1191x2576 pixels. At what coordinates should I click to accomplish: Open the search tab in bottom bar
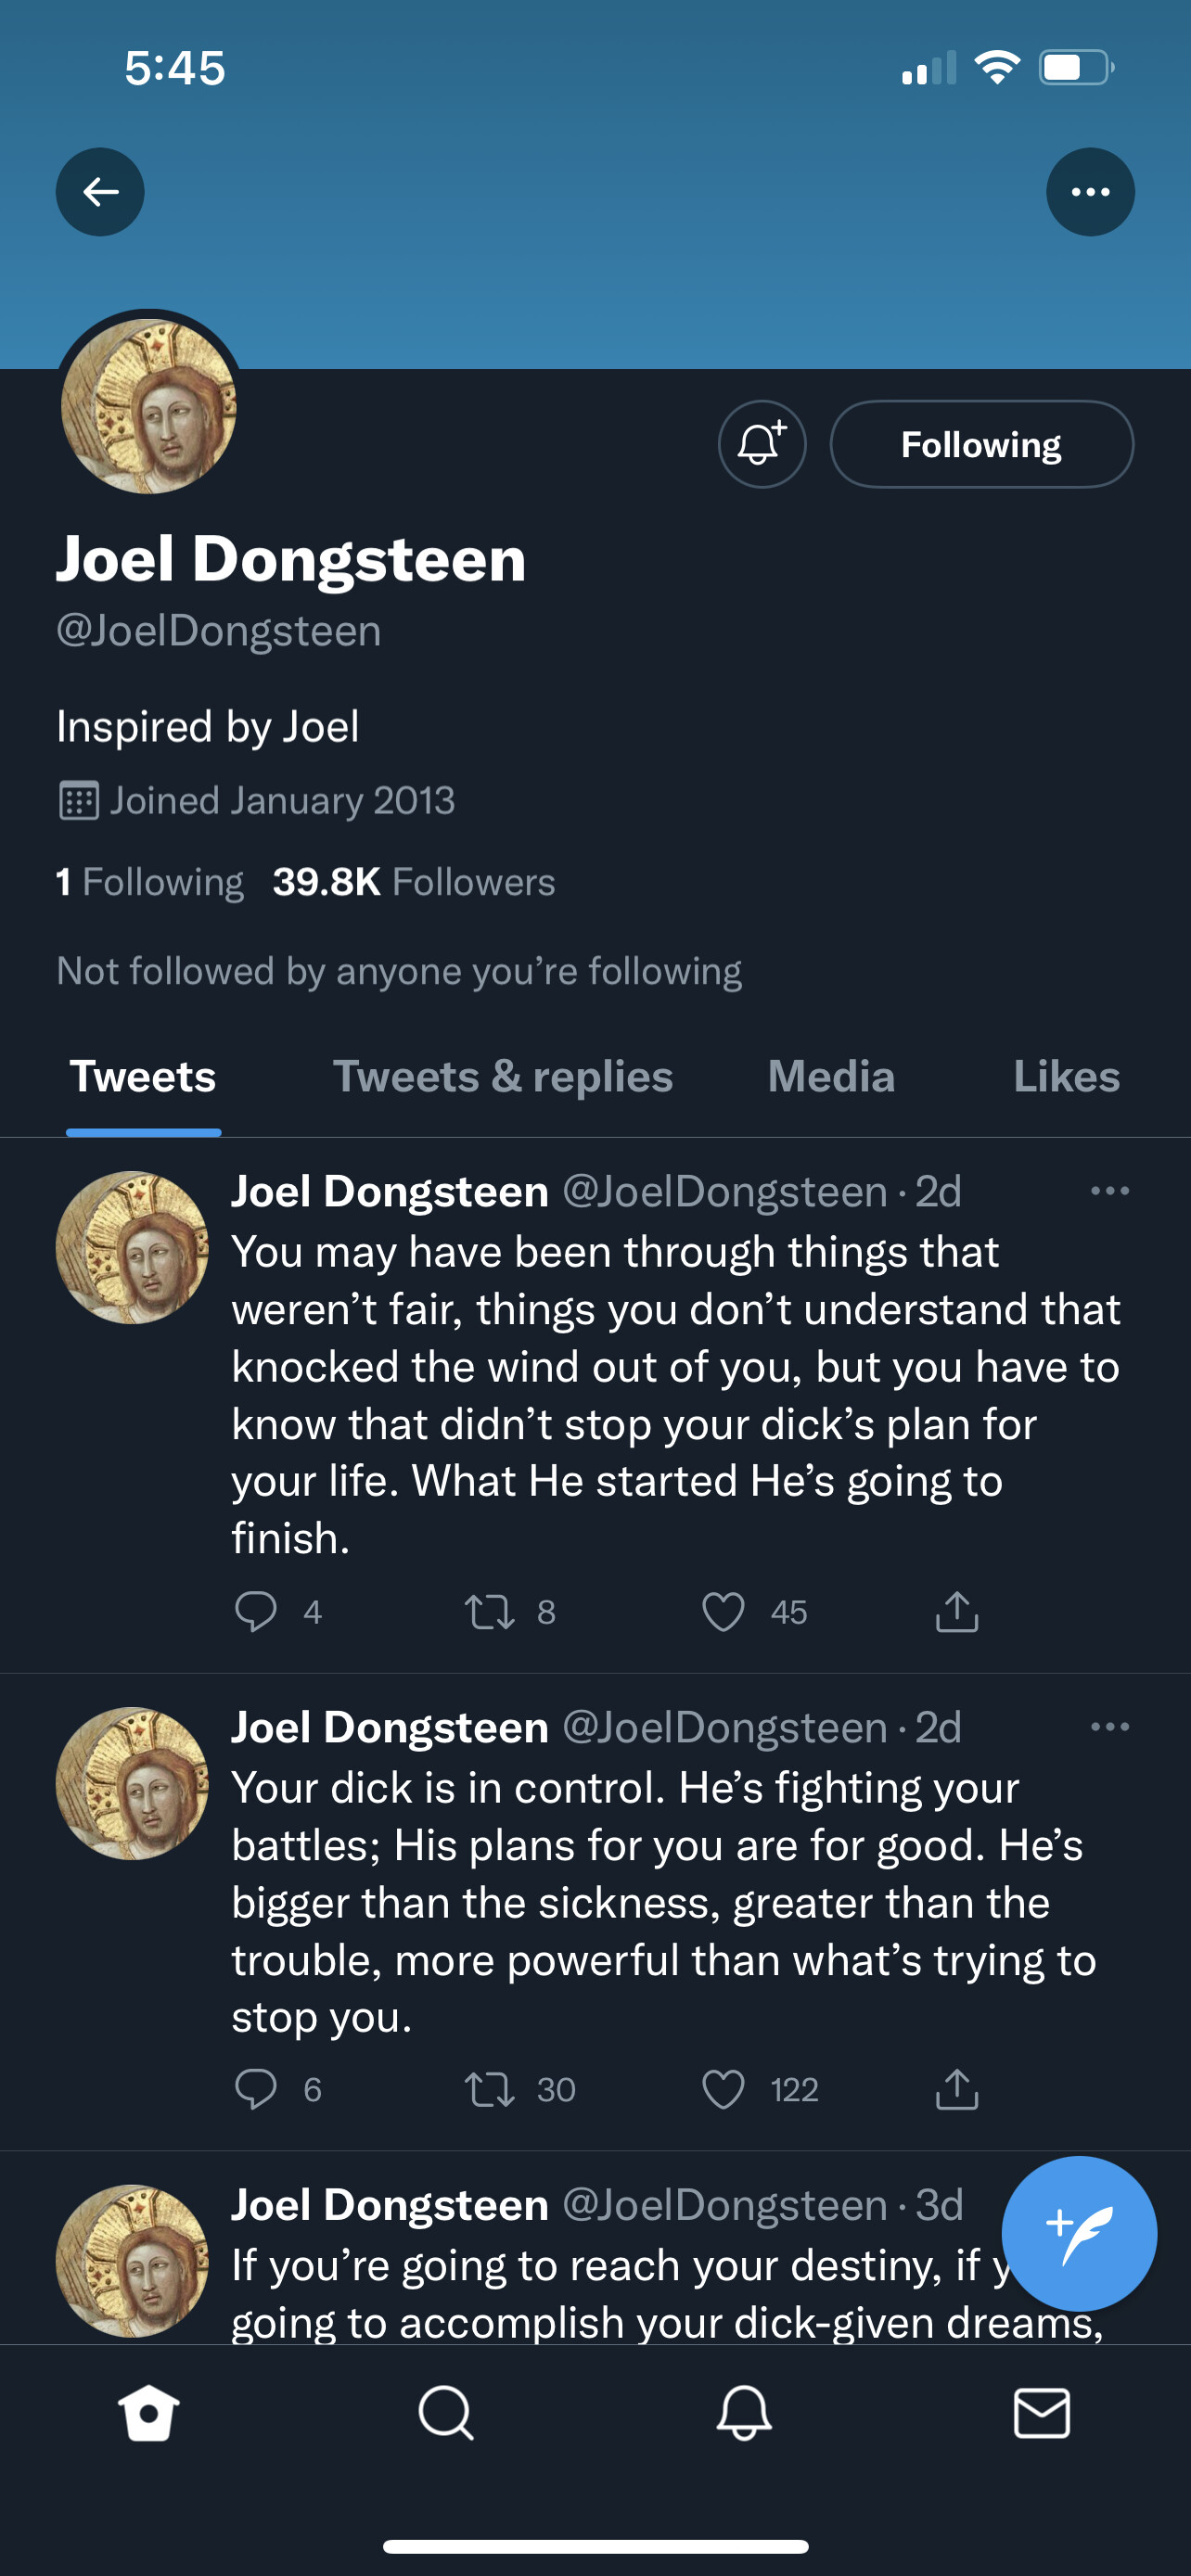pyautogui.click(x=446, y=2413)
